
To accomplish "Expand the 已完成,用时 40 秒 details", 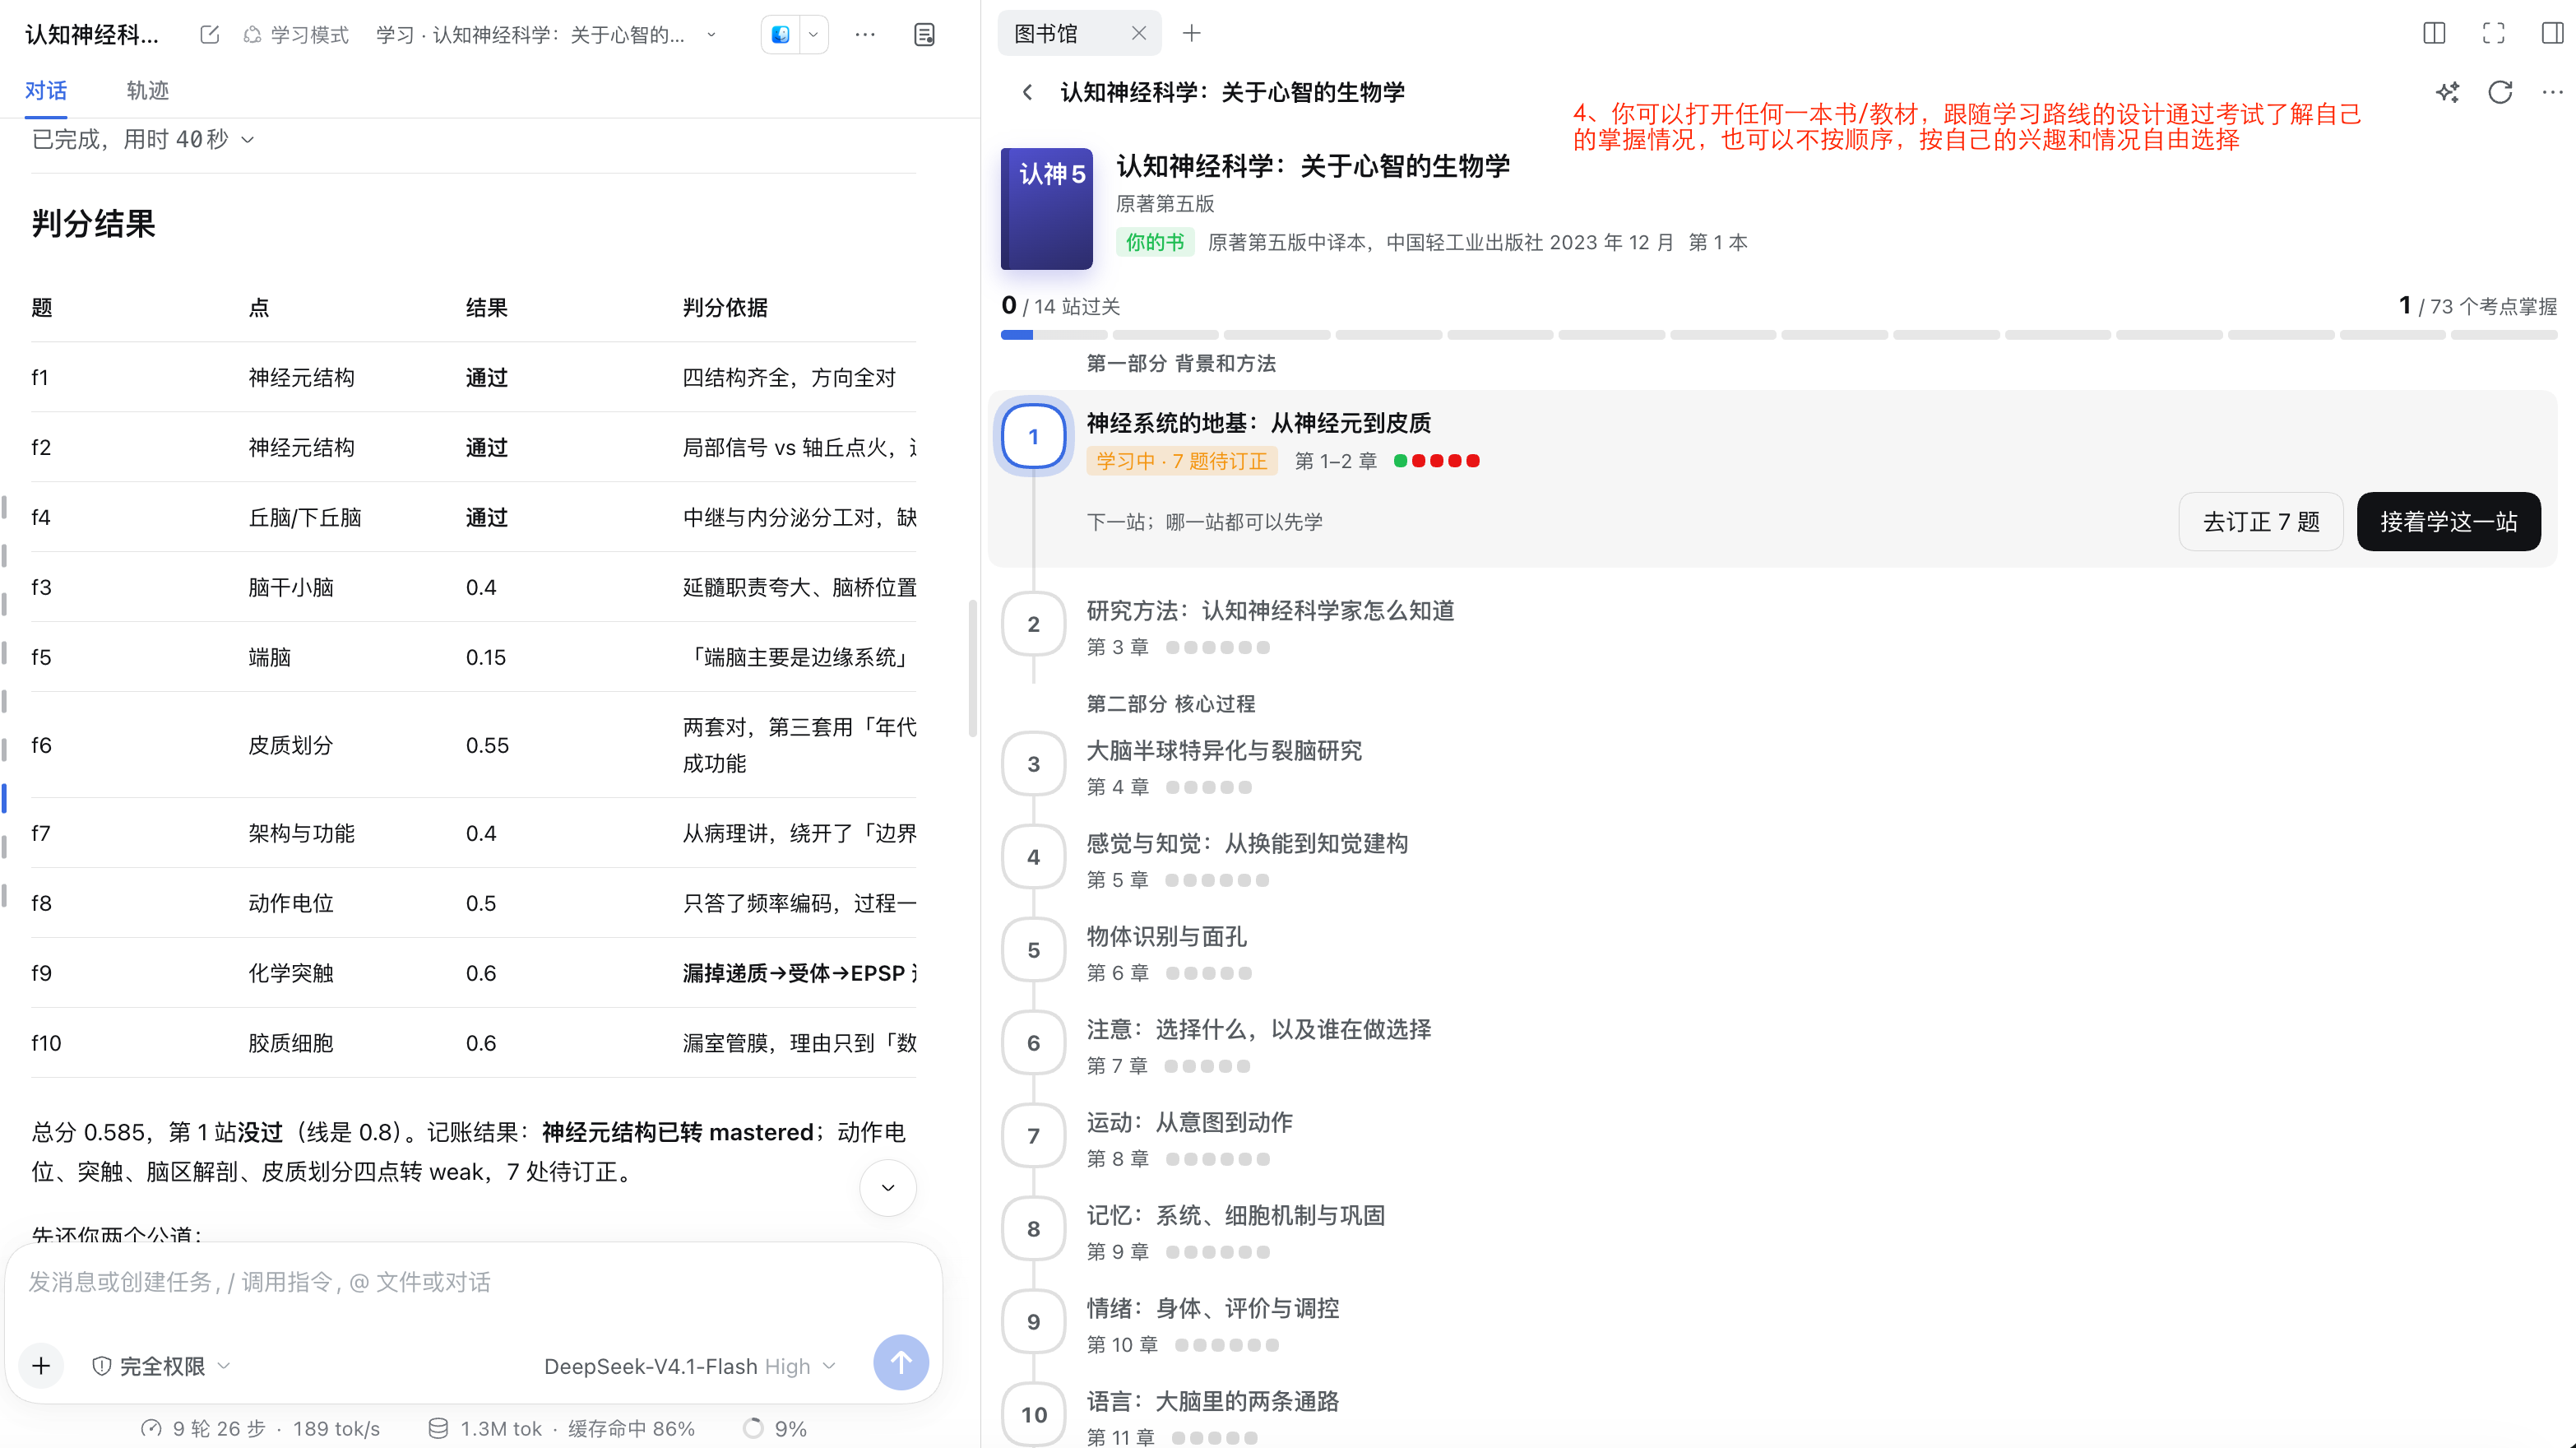I will 143,139.
